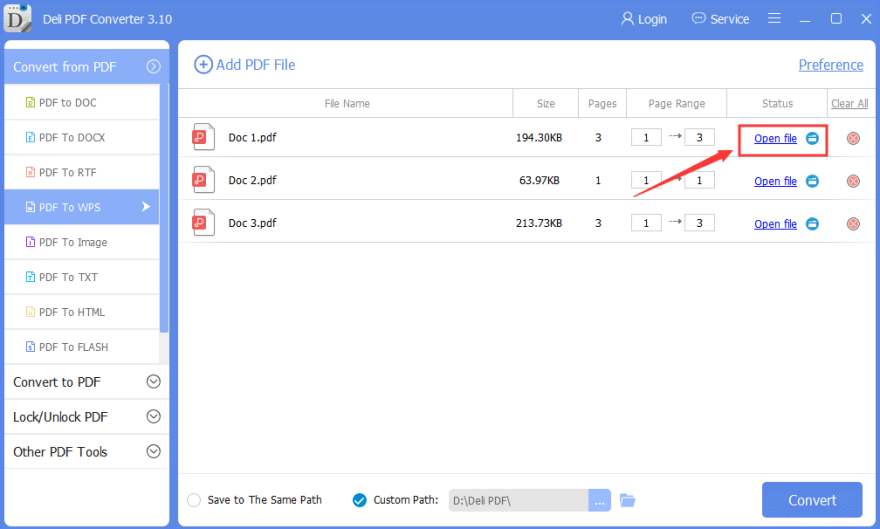This screenshot has width=880, height=529.
Task: Expand the Convert to PDF section
Action: click(153, 381)
